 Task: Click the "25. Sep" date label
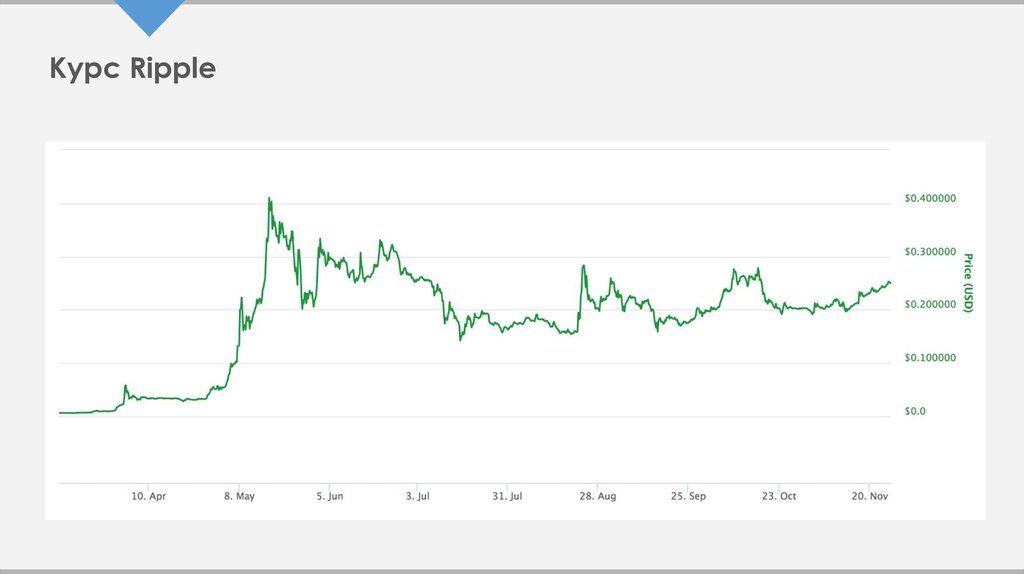(688, 495)
